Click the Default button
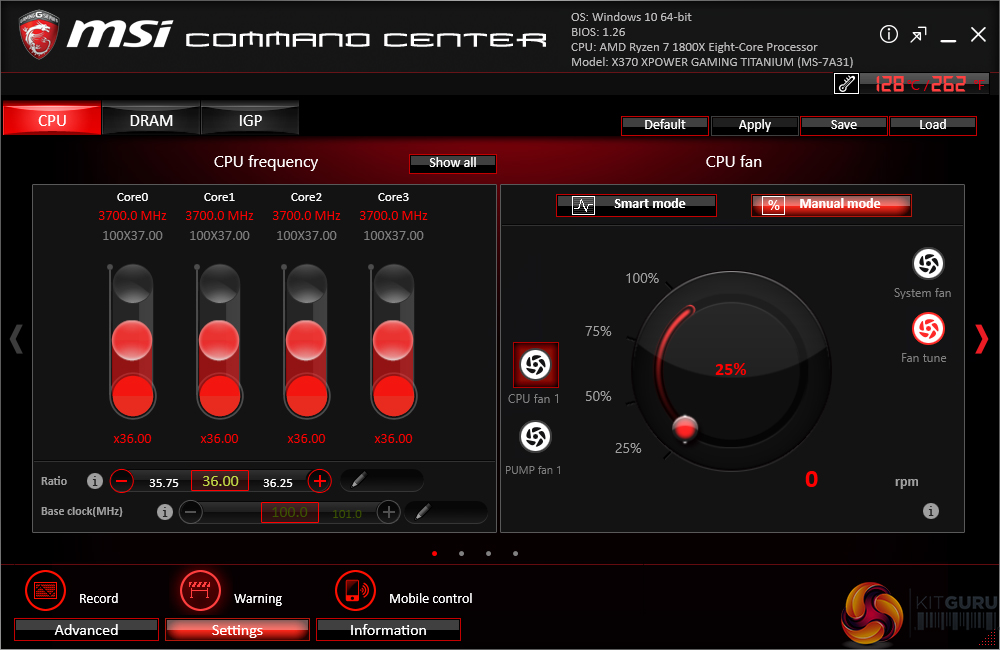The width and height of the screenshot is (1000, 650). (665, 125)
